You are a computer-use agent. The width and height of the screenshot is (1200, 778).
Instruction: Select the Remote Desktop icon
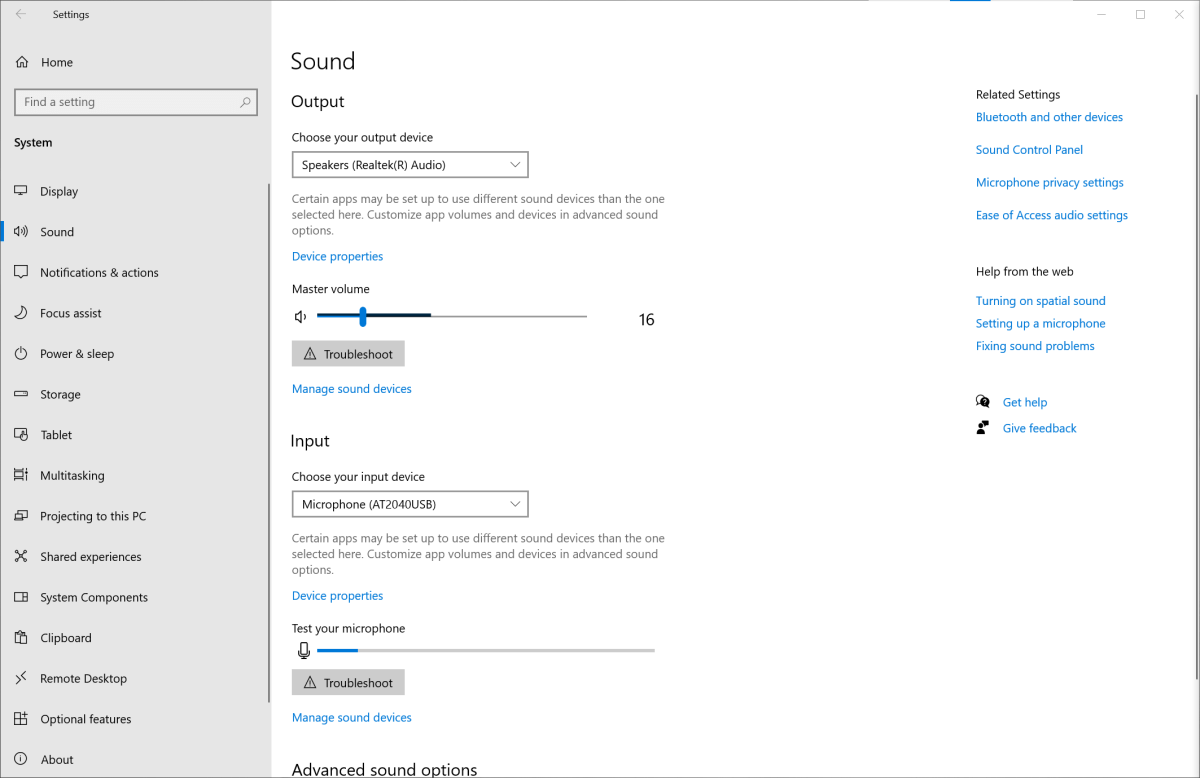tap(22, 678)
